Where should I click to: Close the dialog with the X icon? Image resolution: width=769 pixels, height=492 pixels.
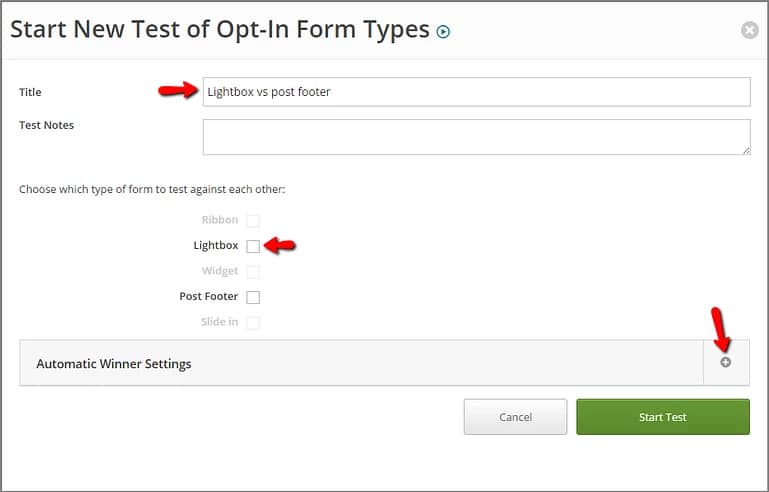click(749, 30)
